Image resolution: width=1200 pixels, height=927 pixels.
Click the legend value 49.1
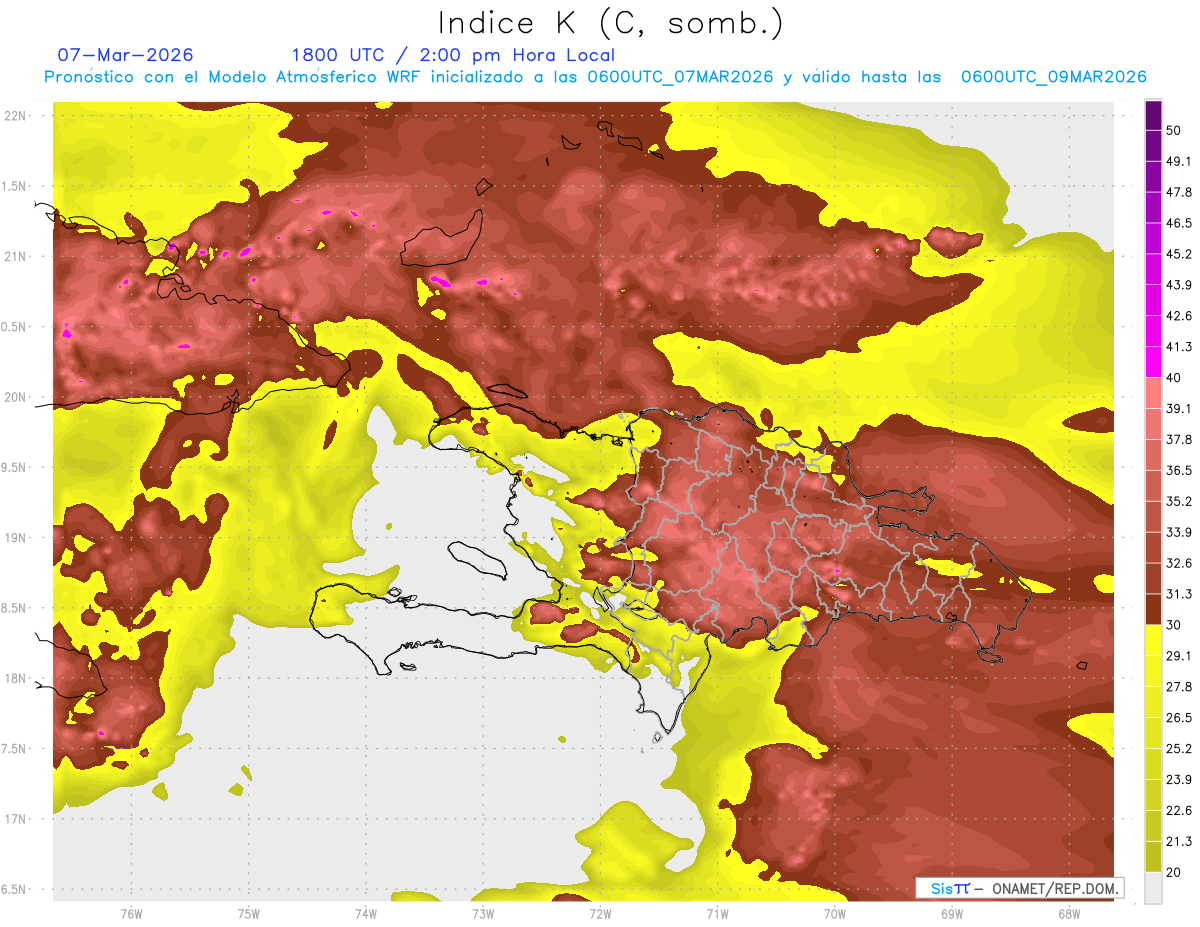[x=1179, y=161]
